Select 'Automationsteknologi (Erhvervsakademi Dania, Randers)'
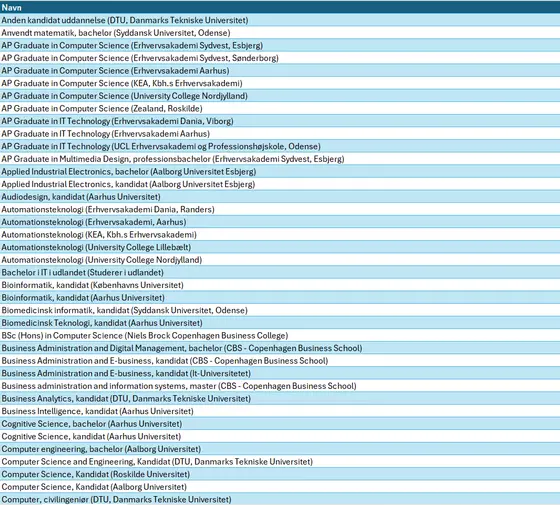The height and width of the screenshot is (505, 560). coord(280,209)
